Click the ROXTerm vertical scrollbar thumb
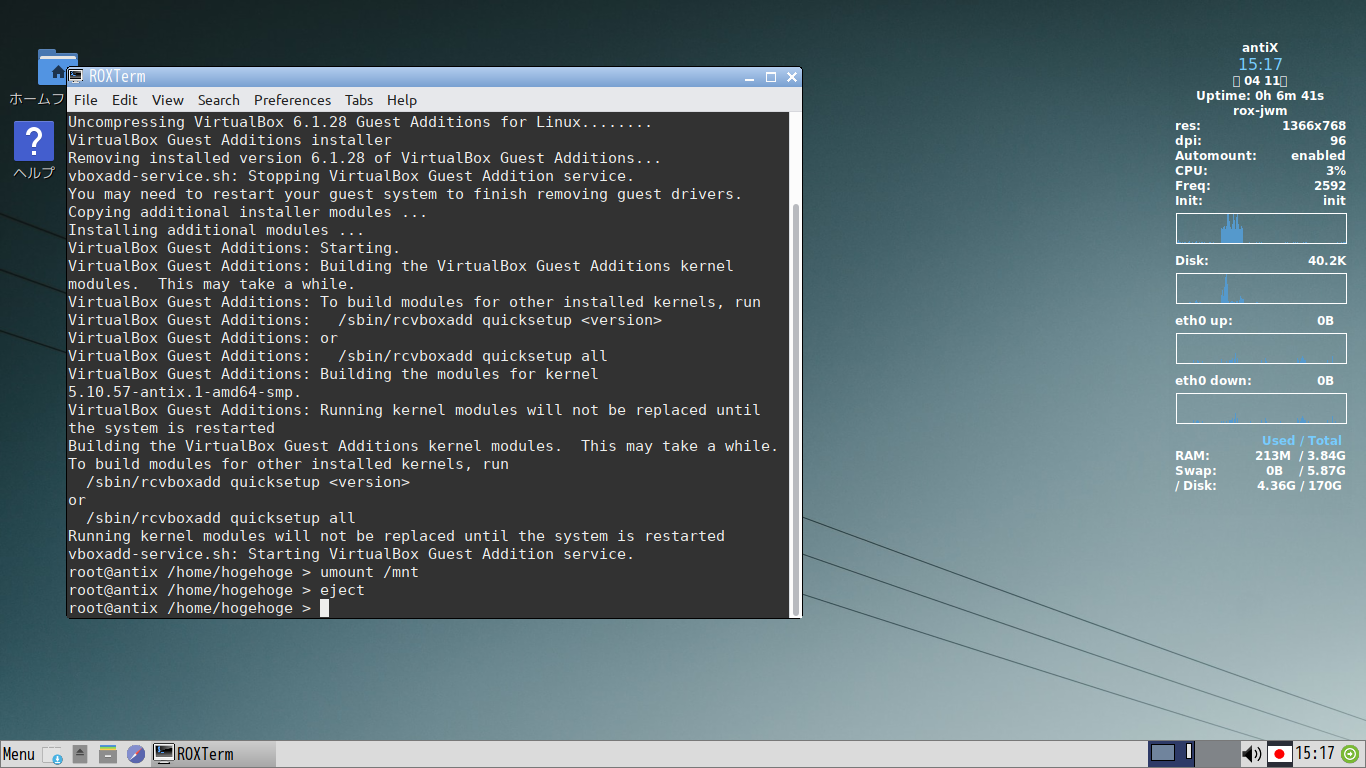The height and width of the screenshot is (768, 1366). tap(796, 408)
